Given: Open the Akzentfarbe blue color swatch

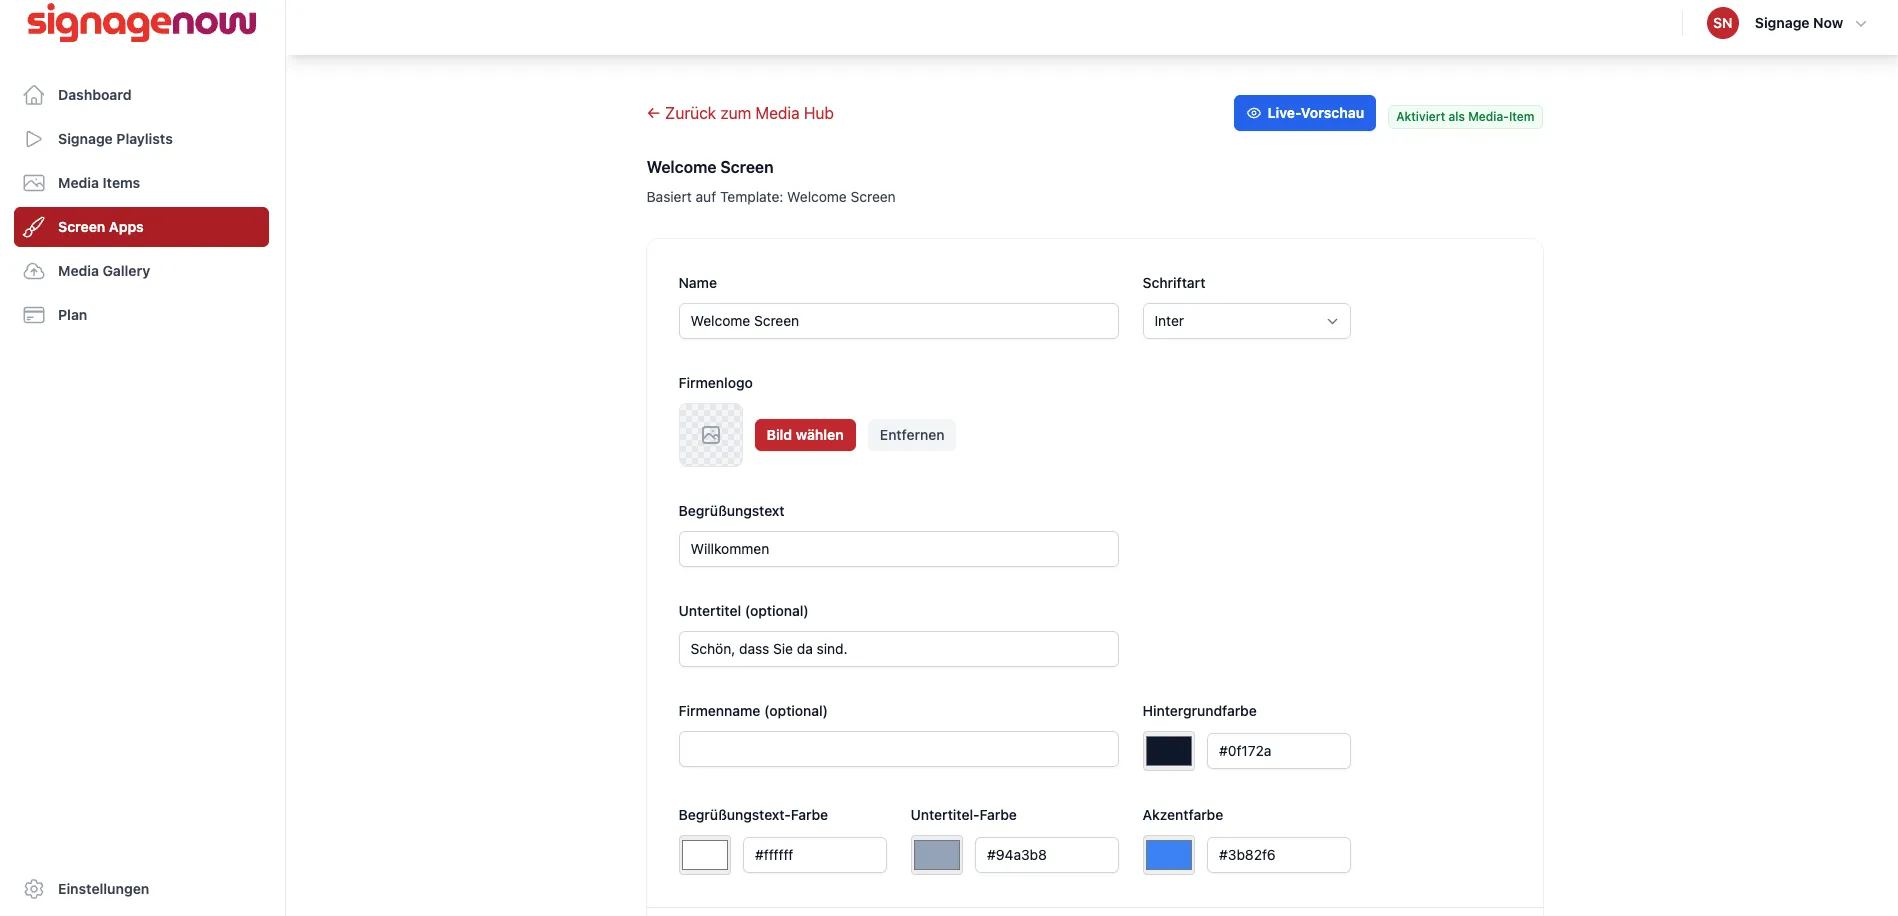Looking at the screenshot, I should [x=1169, y=855].
